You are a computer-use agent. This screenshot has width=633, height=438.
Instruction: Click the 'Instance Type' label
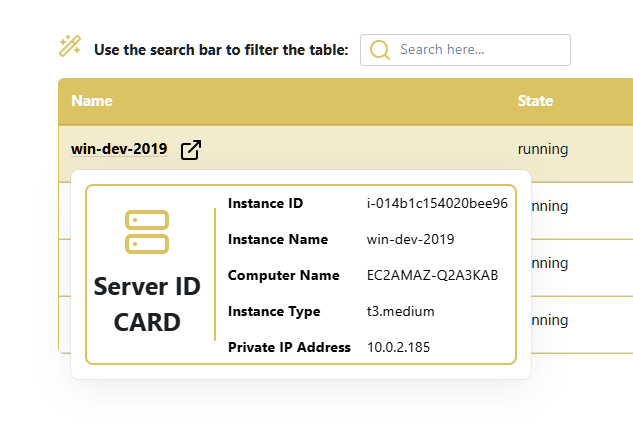coord(274,312)
